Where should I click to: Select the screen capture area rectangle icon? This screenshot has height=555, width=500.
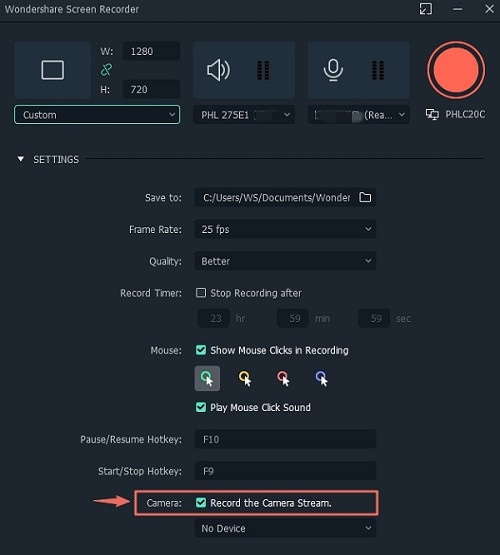[53, 70]
